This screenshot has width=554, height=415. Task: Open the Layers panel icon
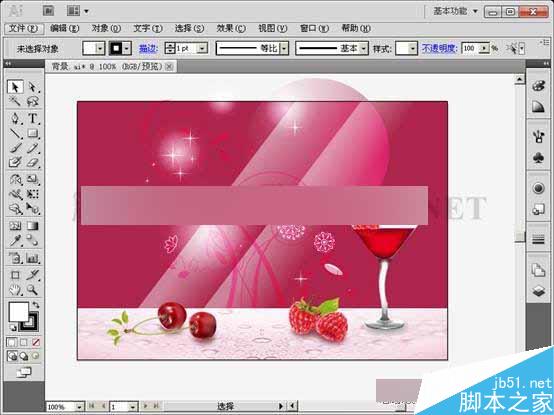coord(538,292)
